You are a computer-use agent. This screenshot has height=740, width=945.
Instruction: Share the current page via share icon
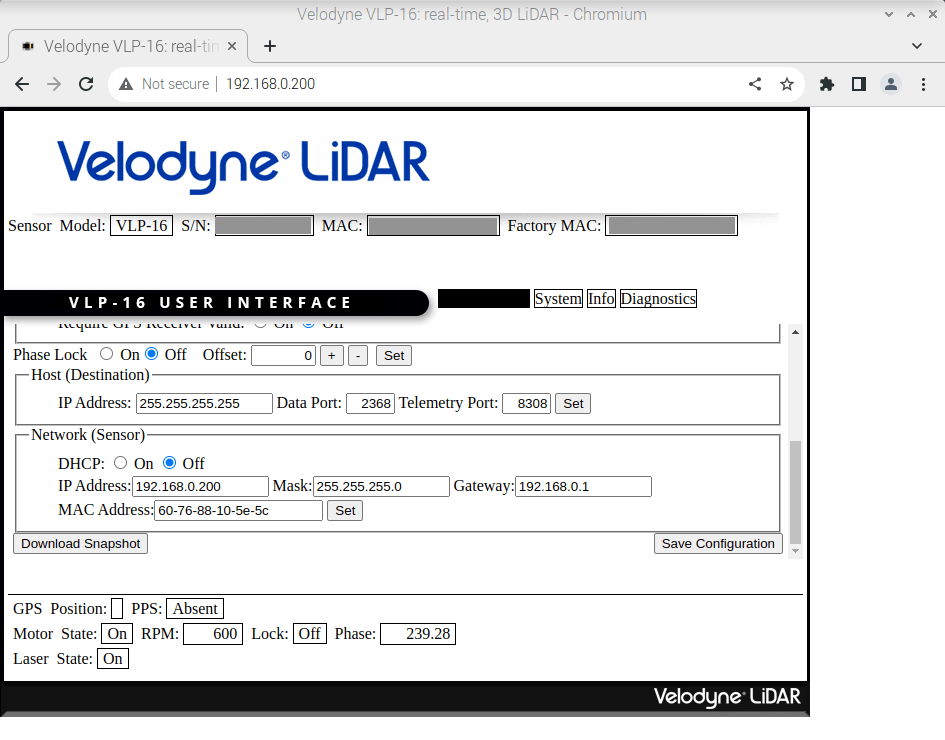[755, 84]
